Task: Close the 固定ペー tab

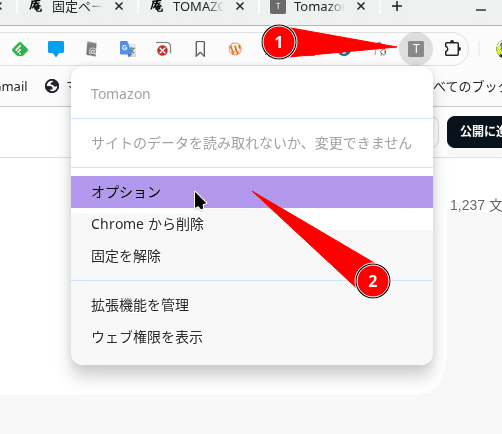Action: click(x=119, y=6)
